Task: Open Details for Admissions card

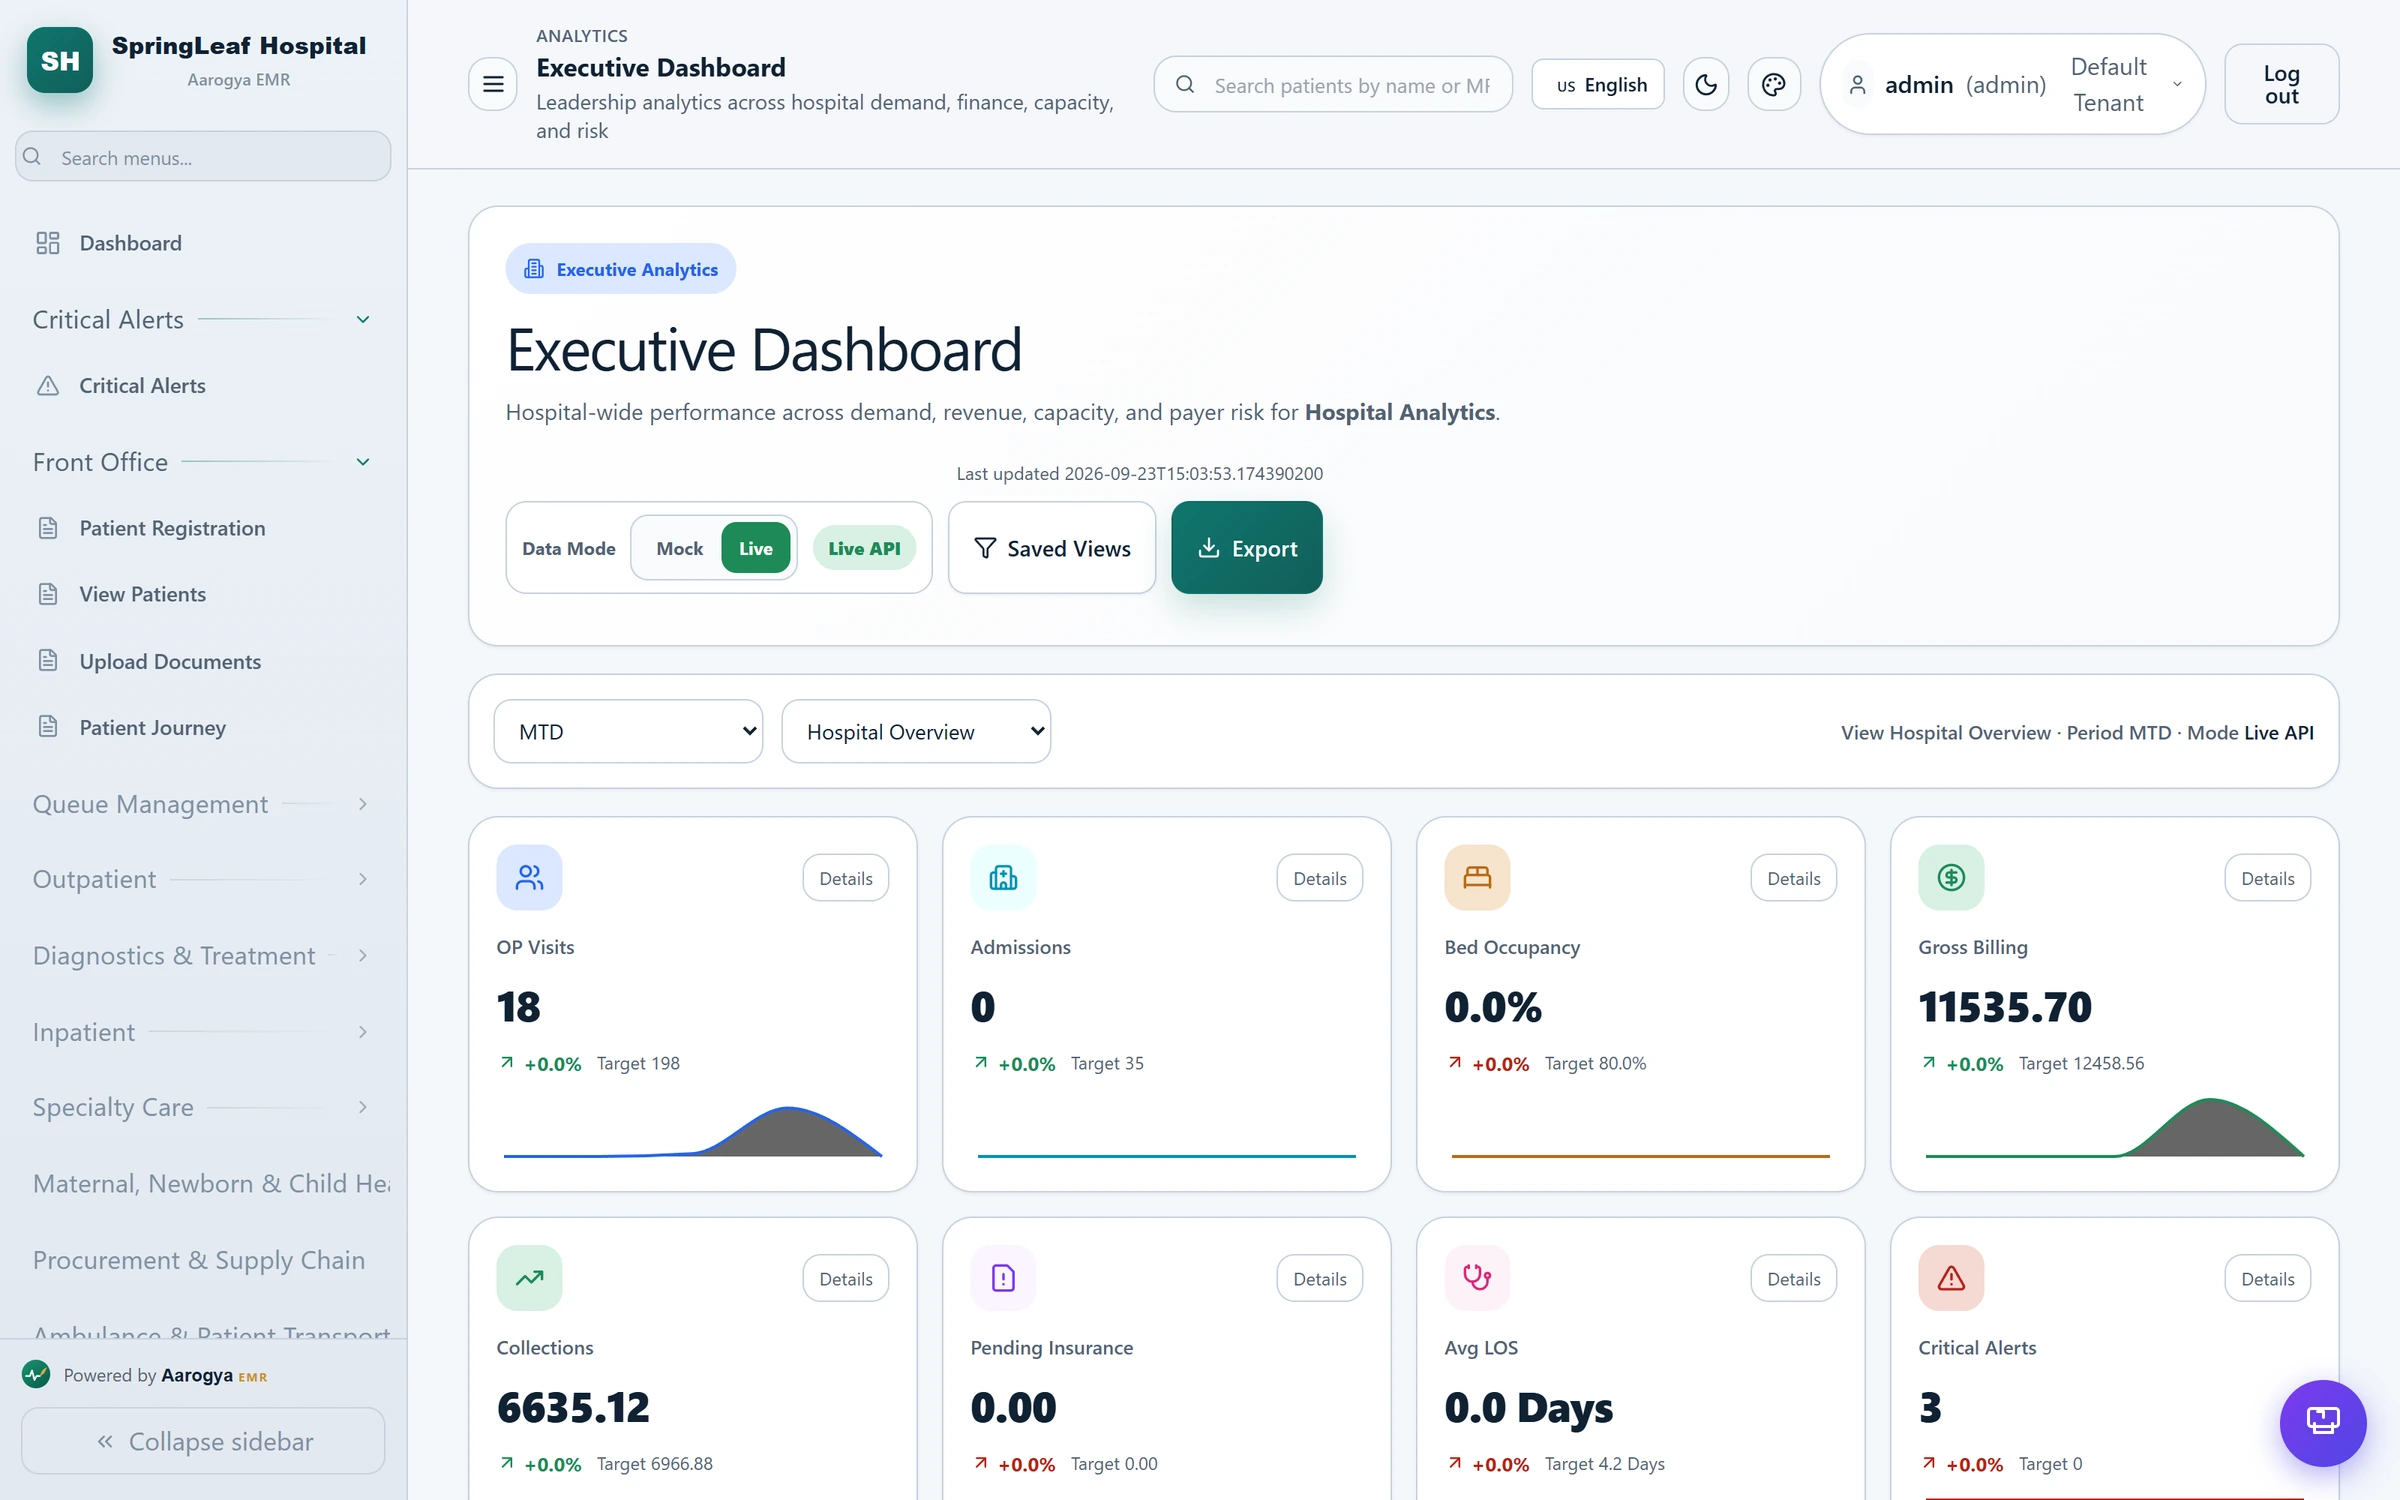Action: pos(1320,878)
